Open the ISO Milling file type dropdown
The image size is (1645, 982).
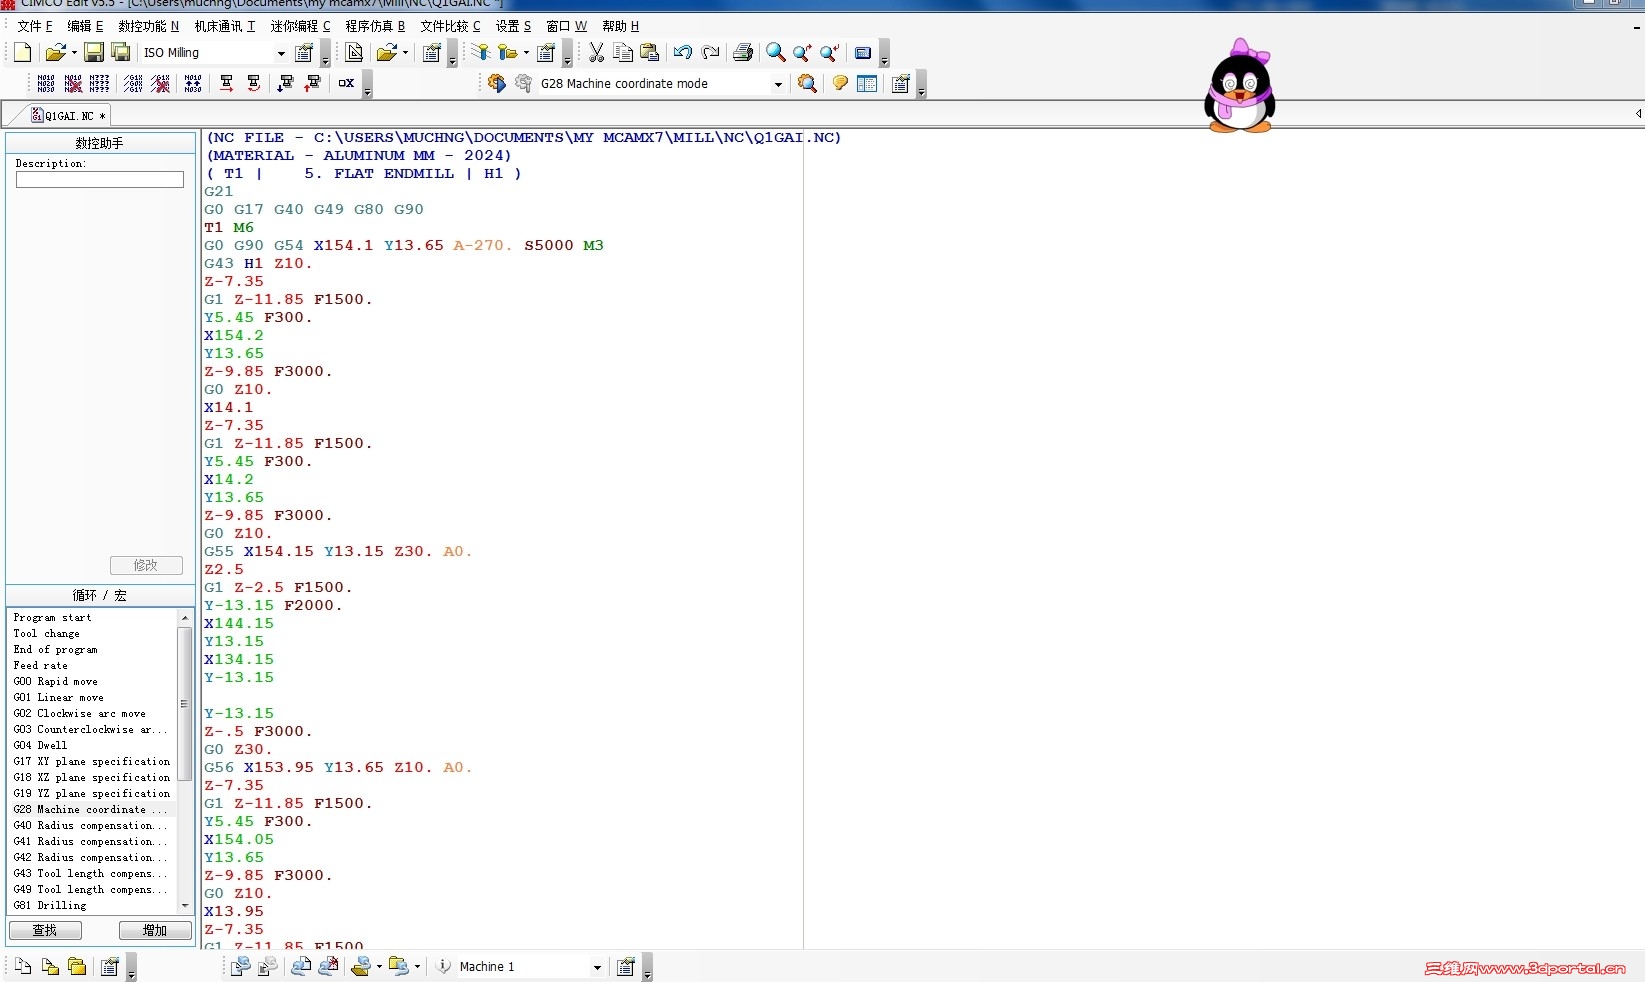click(x=281, y=52)
